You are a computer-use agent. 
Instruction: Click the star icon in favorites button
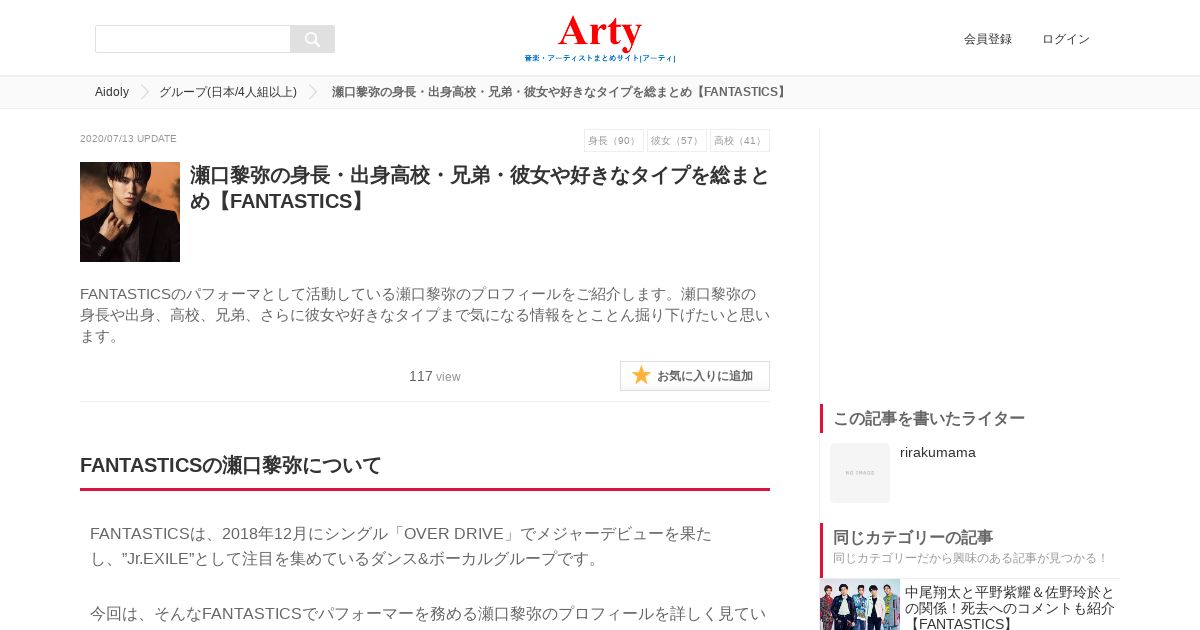coord(641,375)
